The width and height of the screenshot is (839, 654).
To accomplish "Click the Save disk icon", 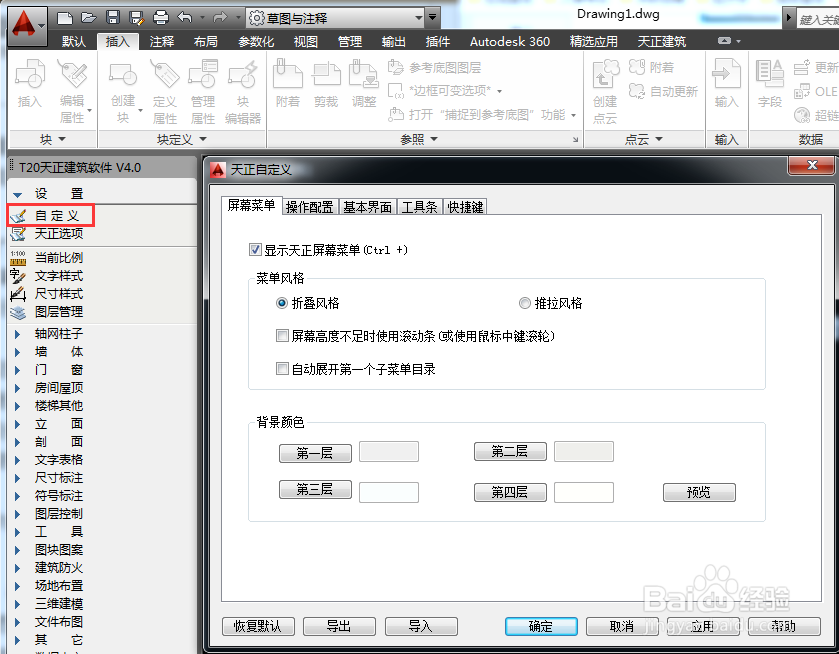I will click(x=113, y=18).
